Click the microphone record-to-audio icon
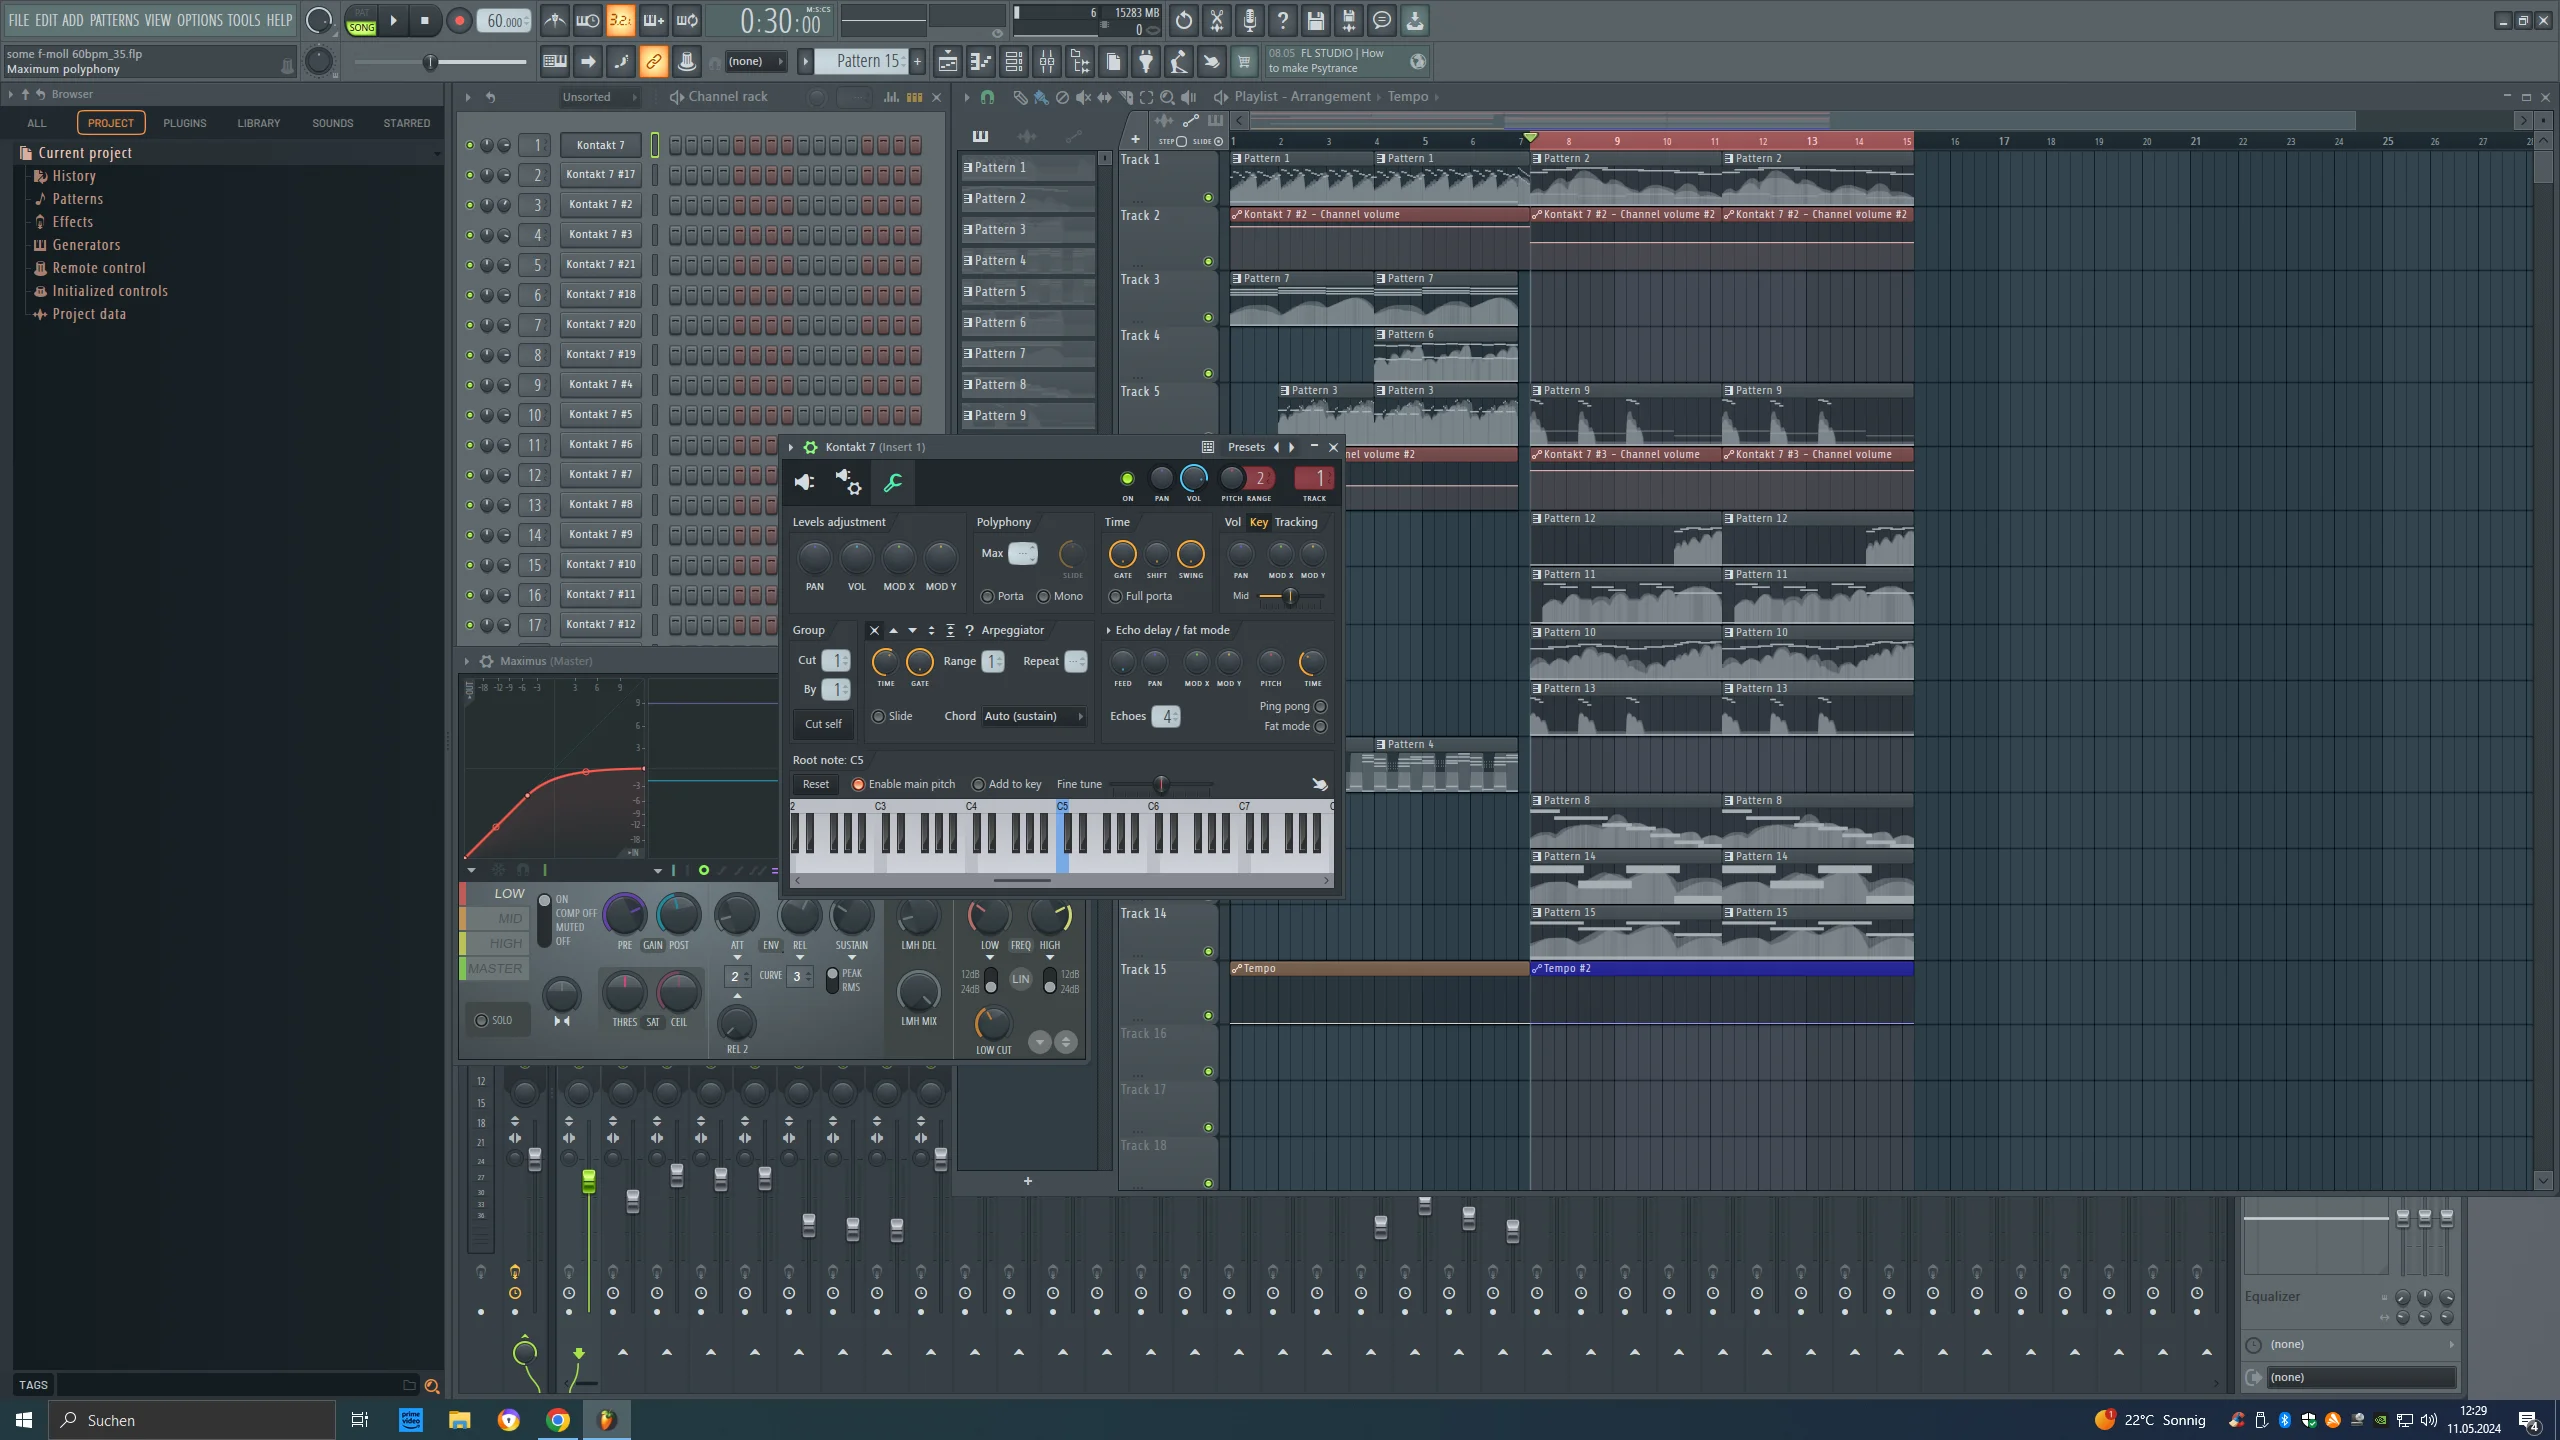The width and height of the screenshot is (2560, 1440). (1249, 20)
